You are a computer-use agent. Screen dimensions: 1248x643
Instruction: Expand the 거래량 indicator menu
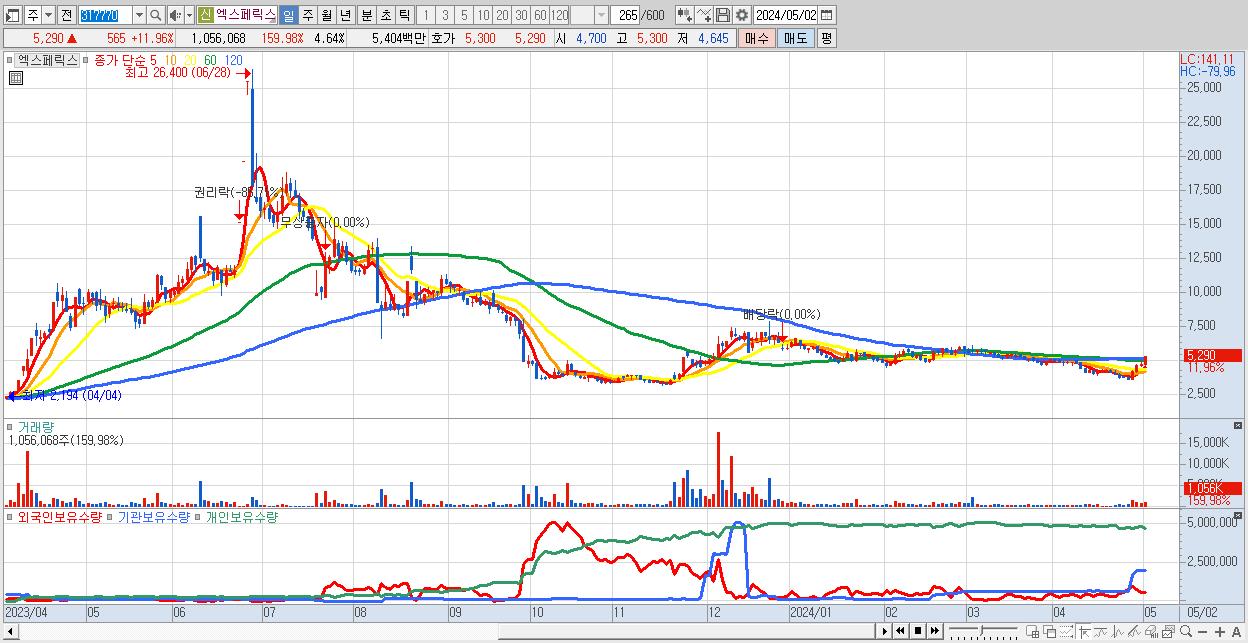(x=11, y=427)
